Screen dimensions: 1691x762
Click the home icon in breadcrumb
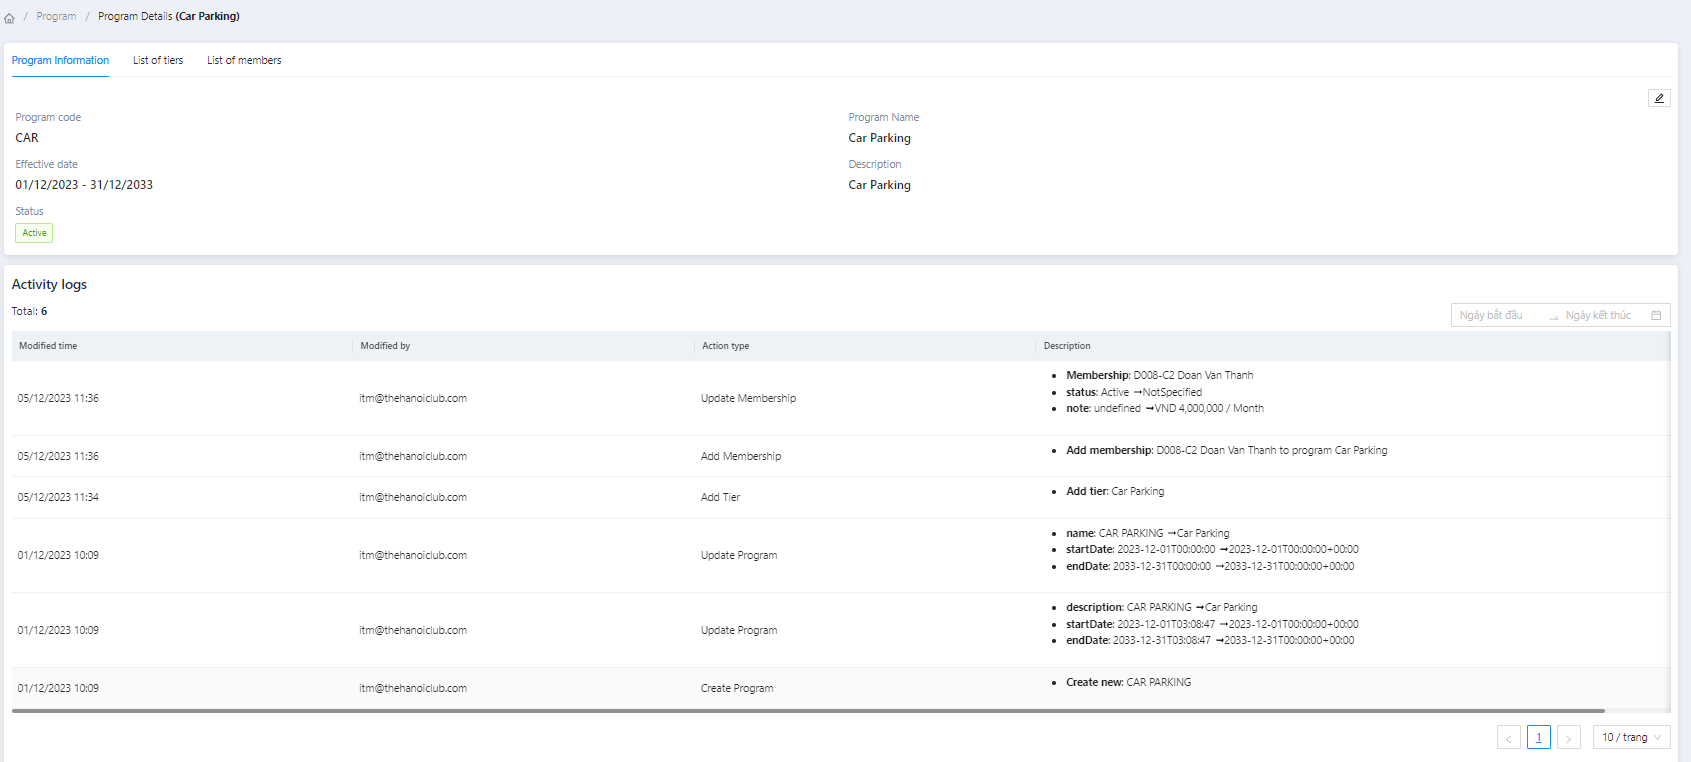(9, 17)
